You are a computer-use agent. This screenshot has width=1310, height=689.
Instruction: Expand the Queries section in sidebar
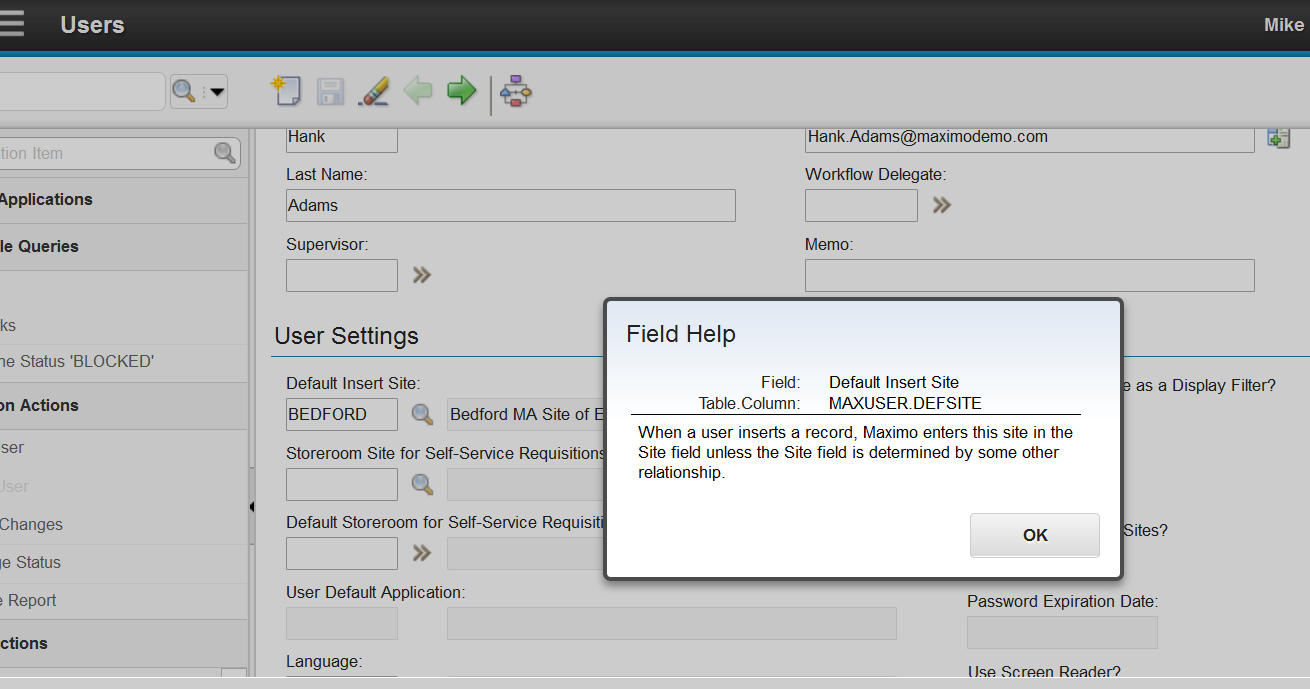coord(123,246)
